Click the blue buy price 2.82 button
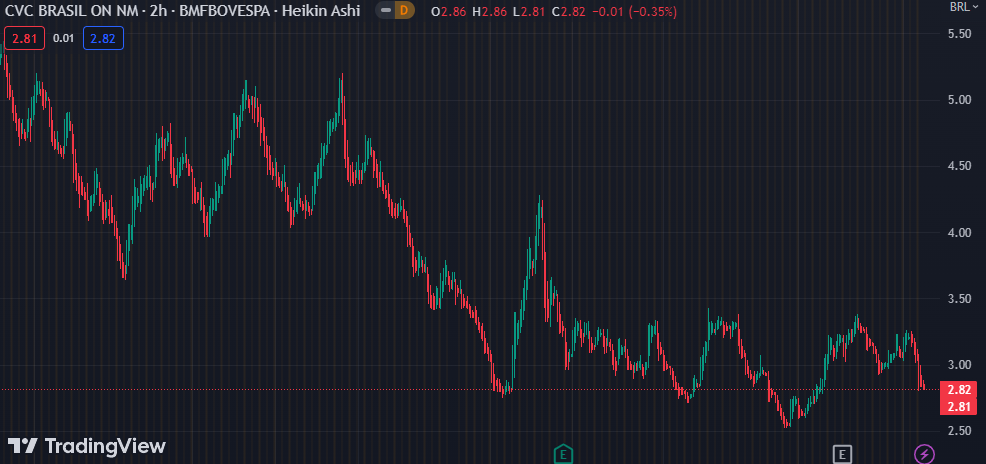 tap(103, 38)
